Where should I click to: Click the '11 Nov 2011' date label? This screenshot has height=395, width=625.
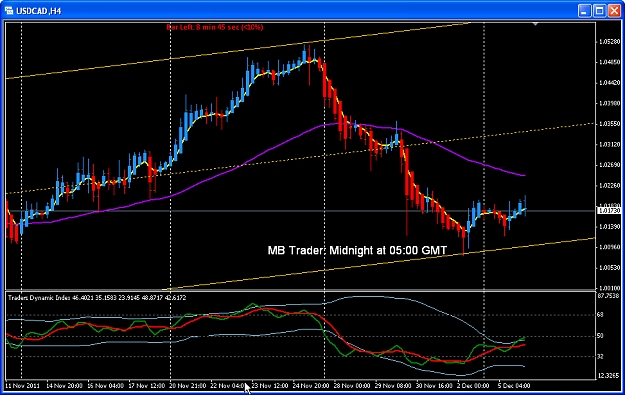pyautogui.click(x=22, y=385)
